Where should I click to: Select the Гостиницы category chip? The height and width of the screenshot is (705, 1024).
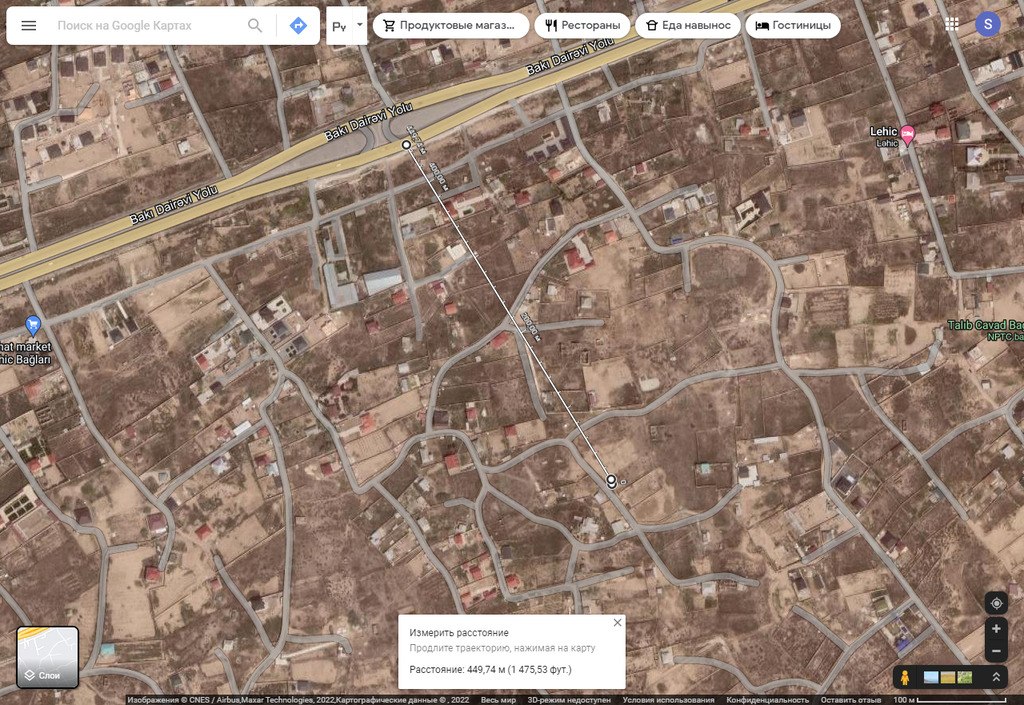(793, 26)
